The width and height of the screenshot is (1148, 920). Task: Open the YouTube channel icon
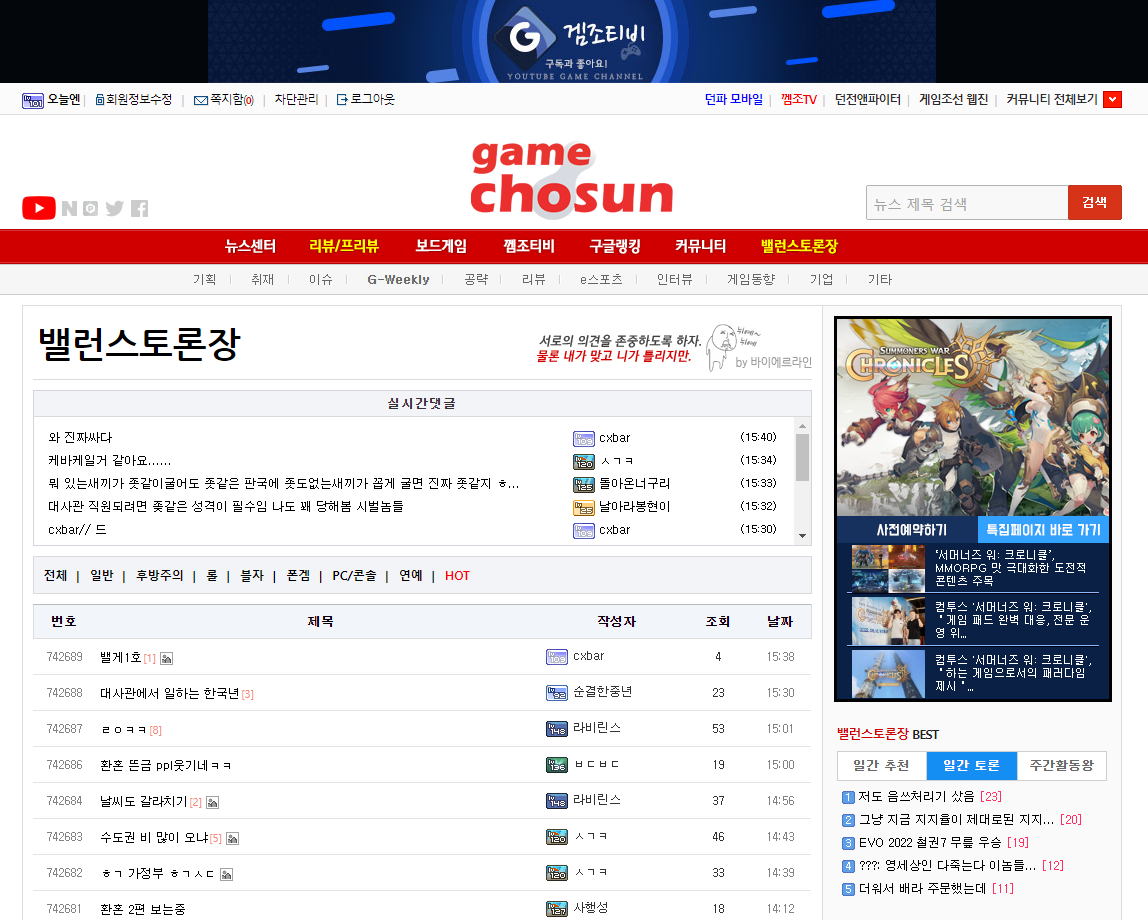39,208
